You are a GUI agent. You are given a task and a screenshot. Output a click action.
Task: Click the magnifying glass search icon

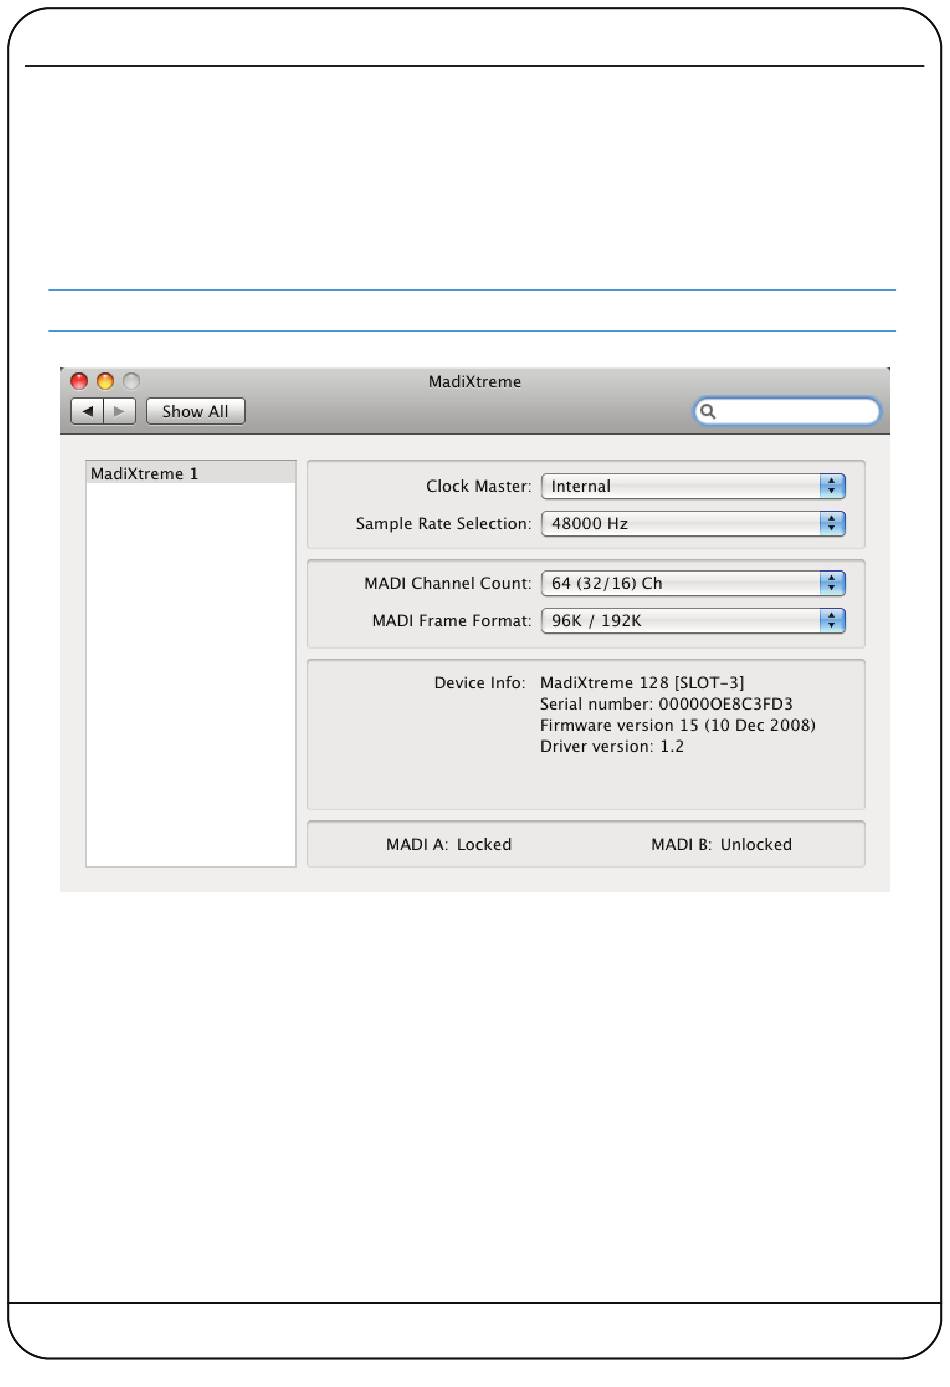click(707, 411)
